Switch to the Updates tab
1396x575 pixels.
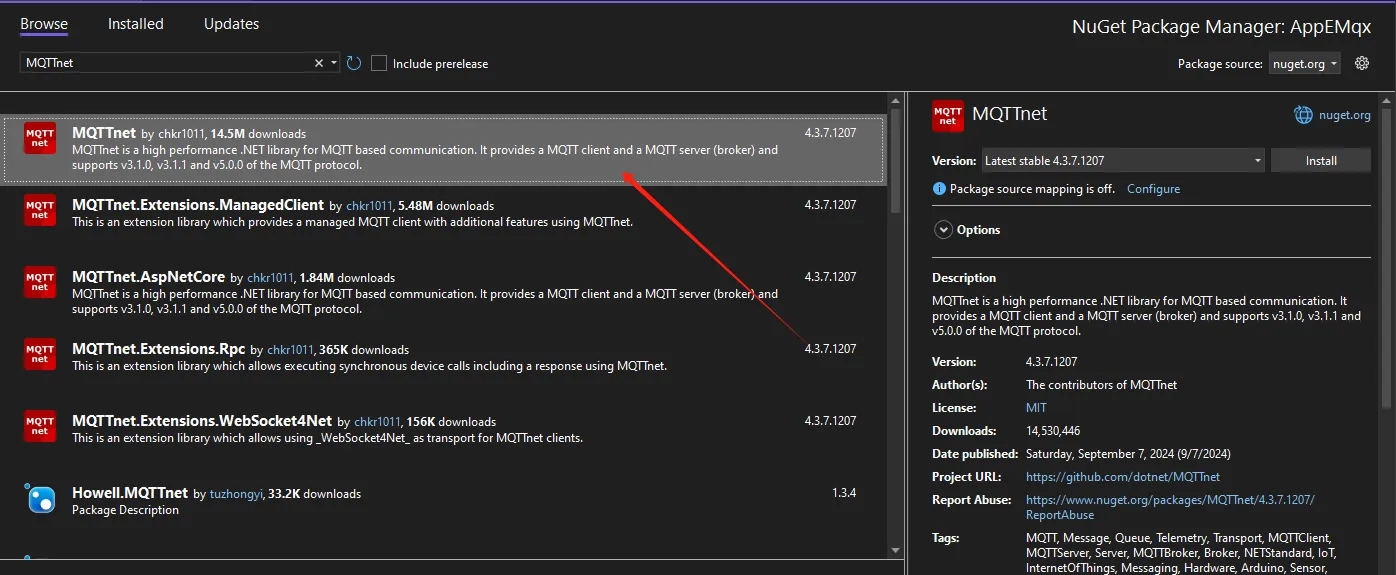pos(229,23)
